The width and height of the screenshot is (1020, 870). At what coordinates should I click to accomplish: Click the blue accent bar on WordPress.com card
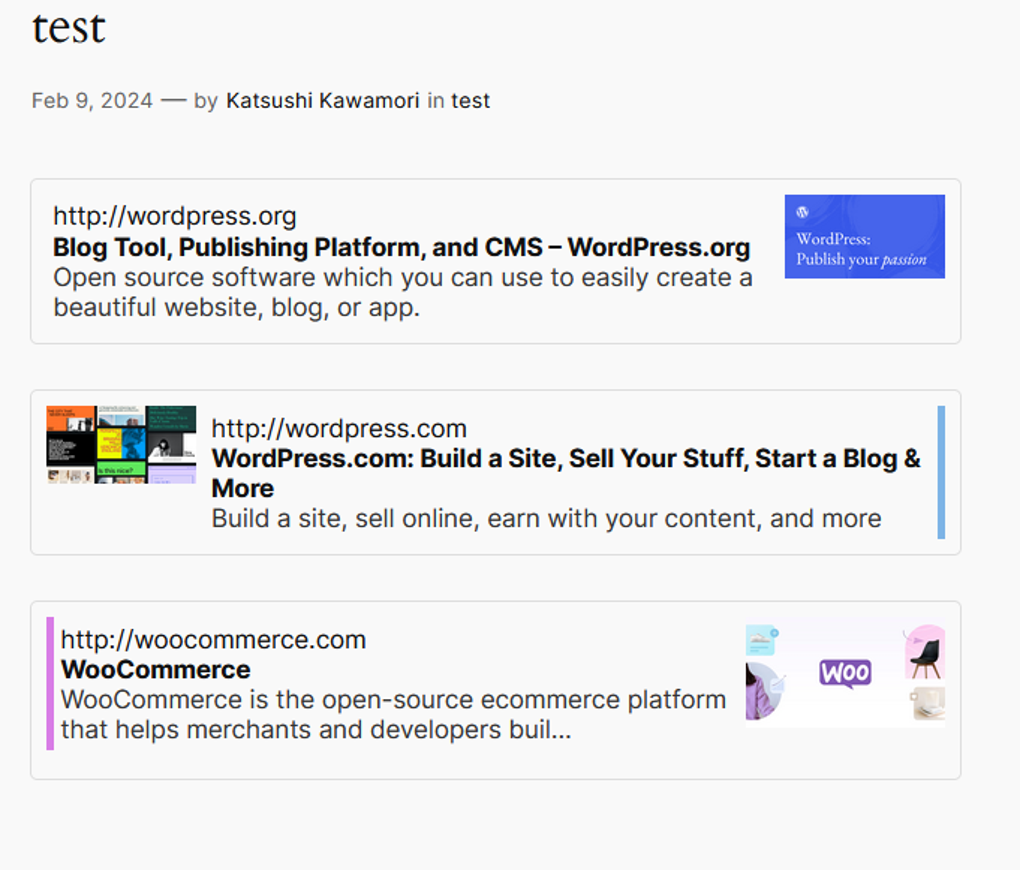point(941,470)
